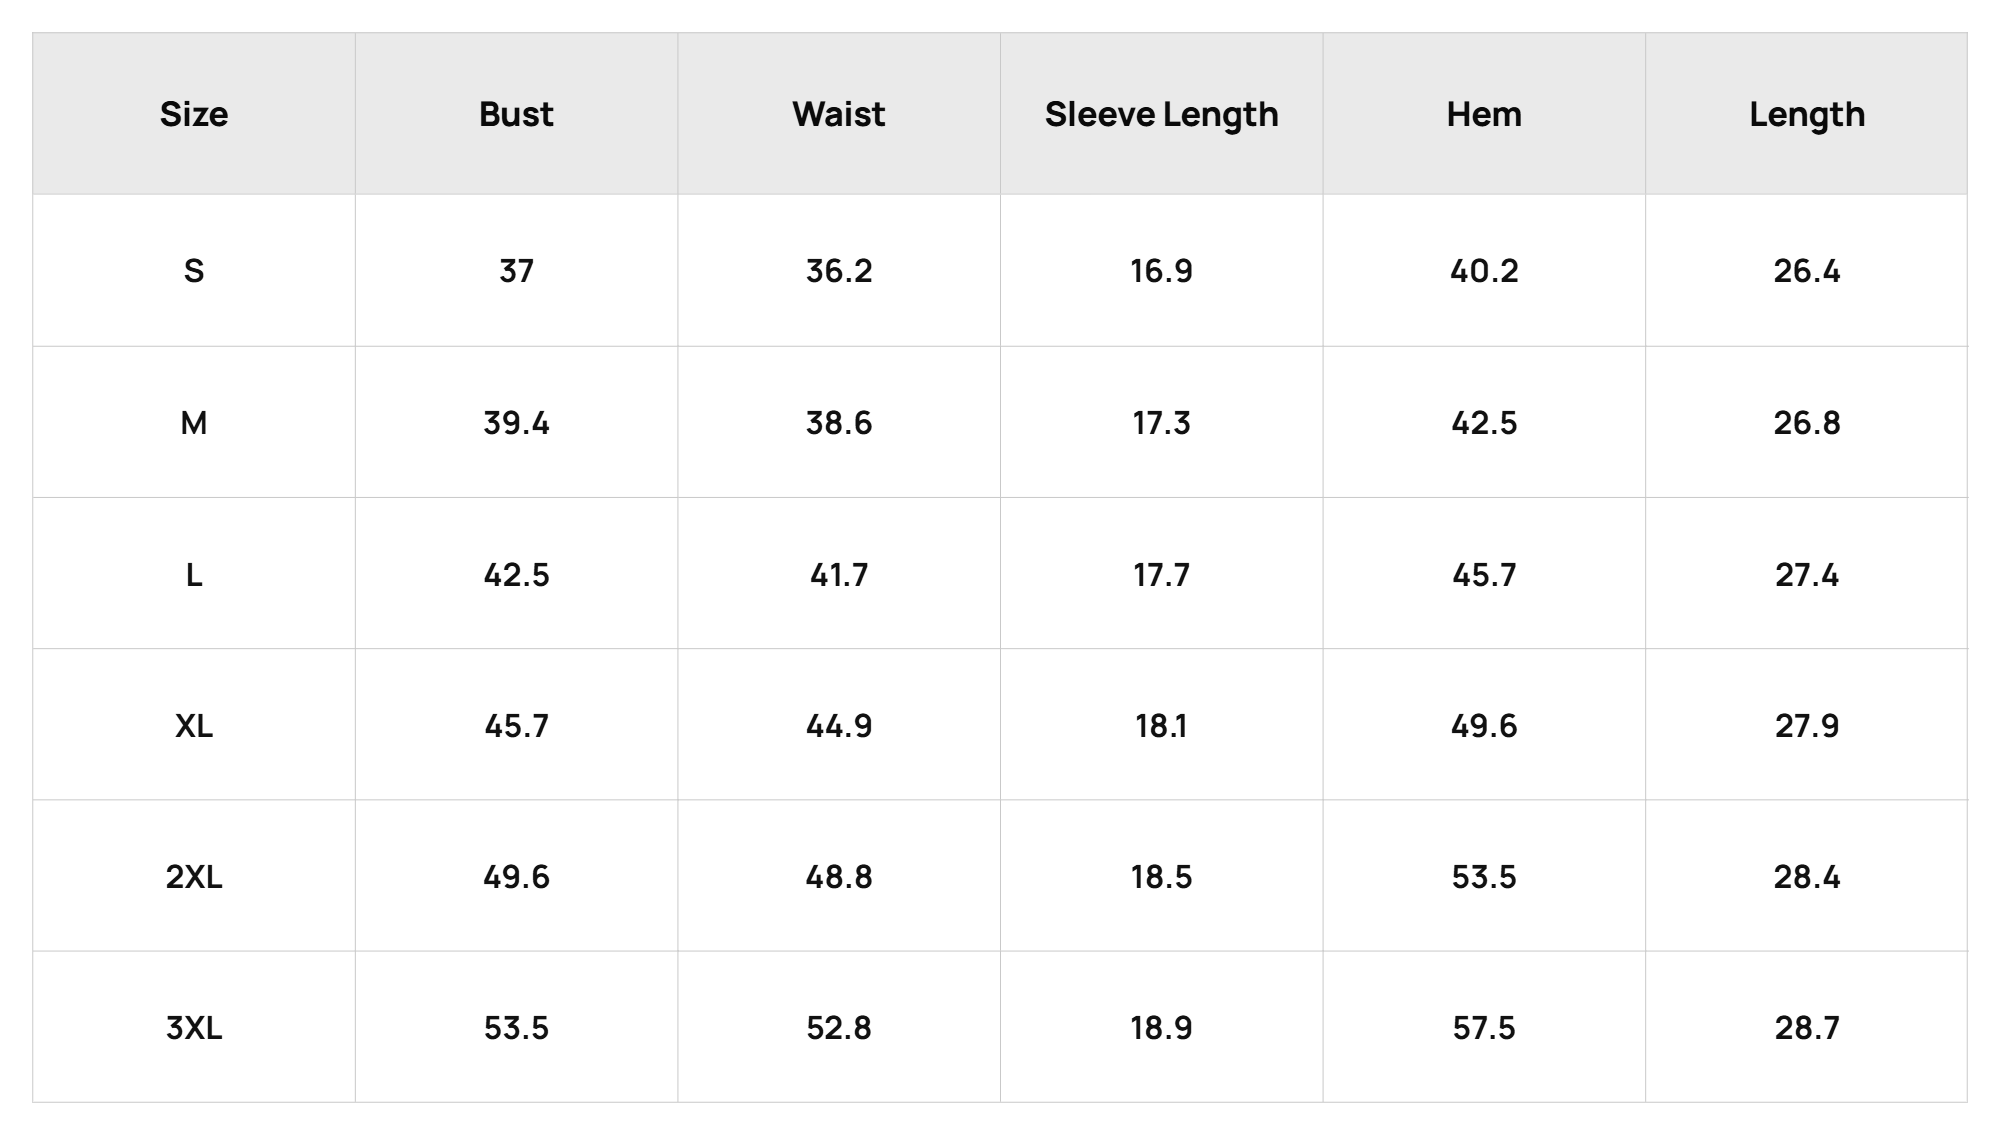Select the XL size row label

click(x=194, y=726)
